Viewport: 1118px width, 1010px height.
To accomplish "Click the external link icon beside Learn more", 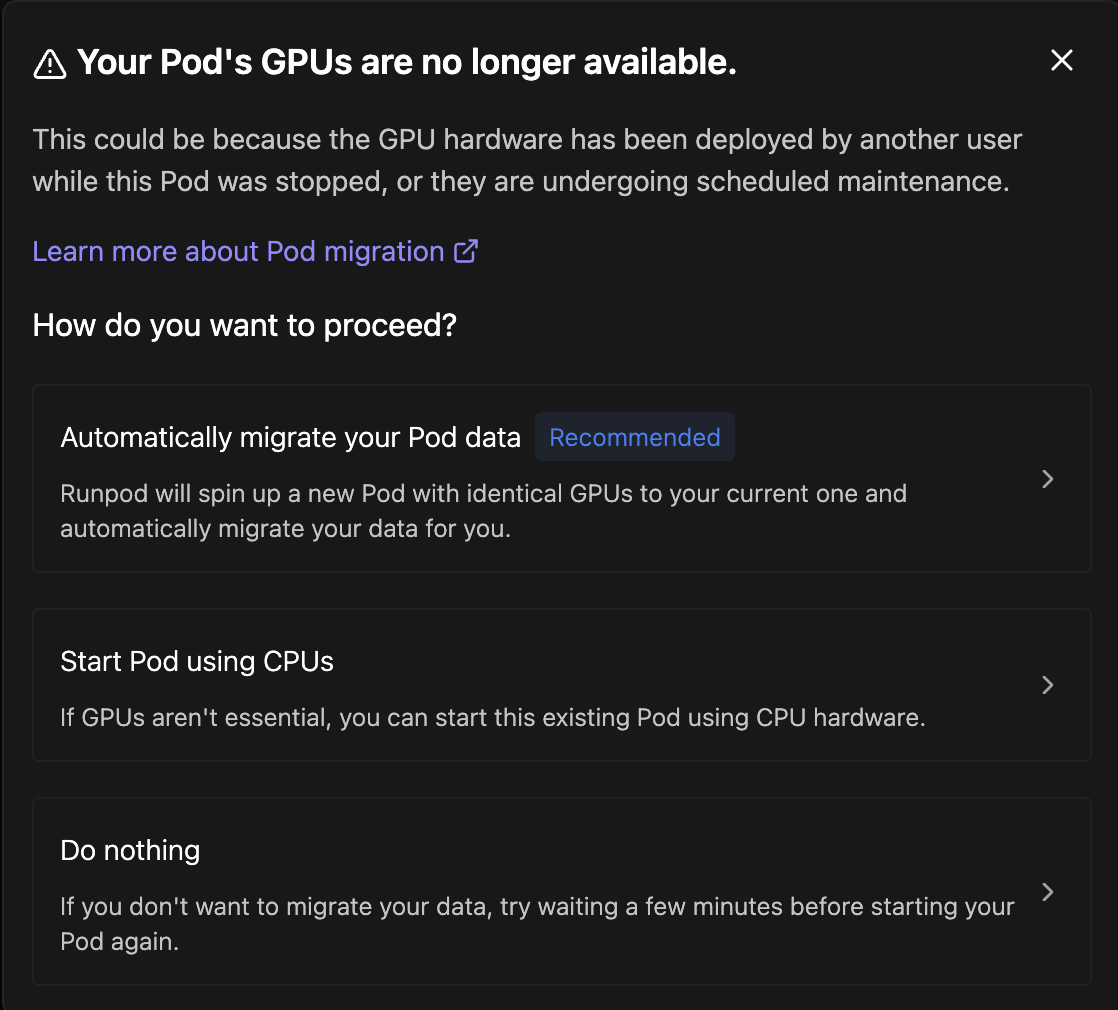I will 466,251.
